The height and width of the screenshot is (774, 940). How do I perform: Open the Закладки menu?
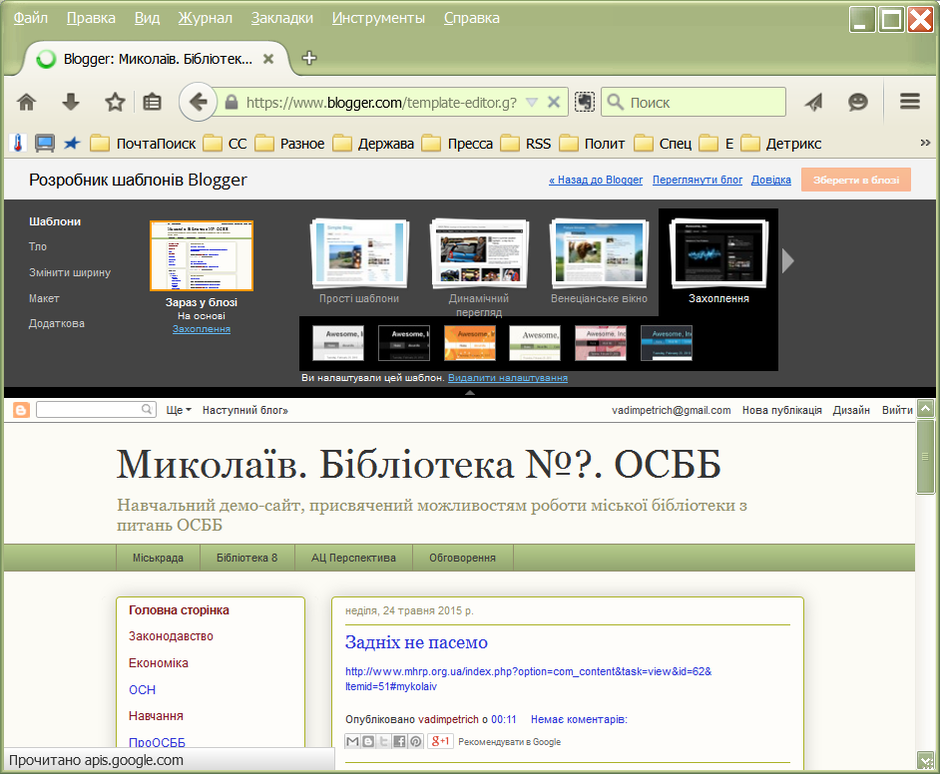pos(282,18)
